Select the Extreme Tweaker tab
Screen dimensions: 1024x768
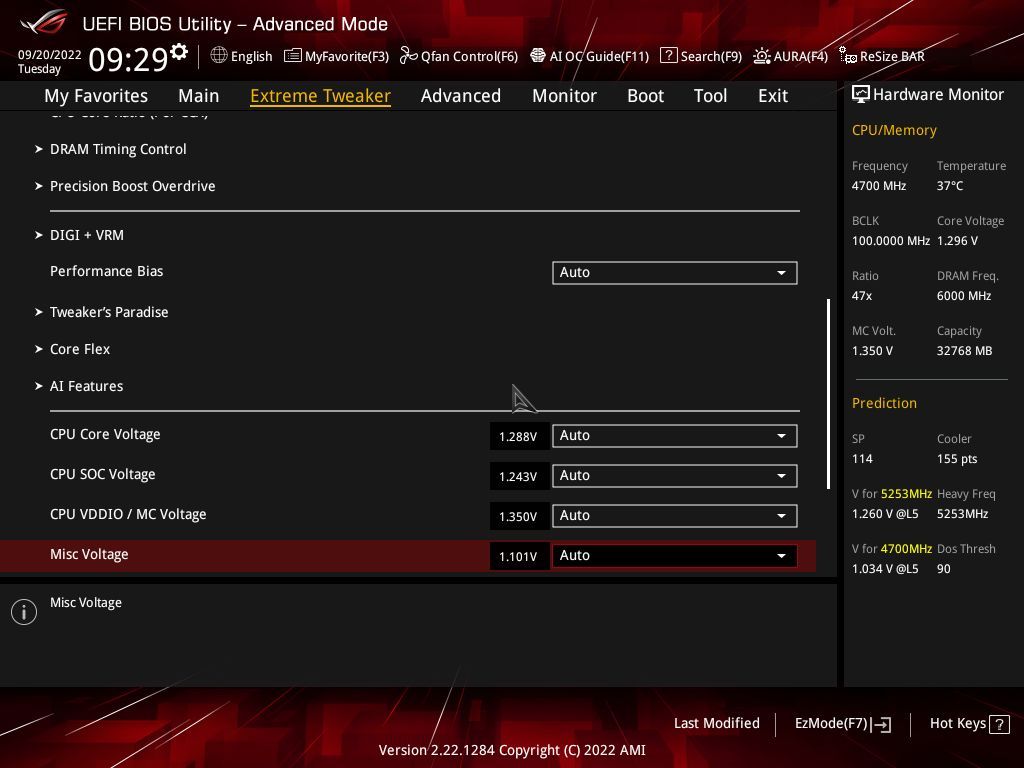click(x=320, y=95)
